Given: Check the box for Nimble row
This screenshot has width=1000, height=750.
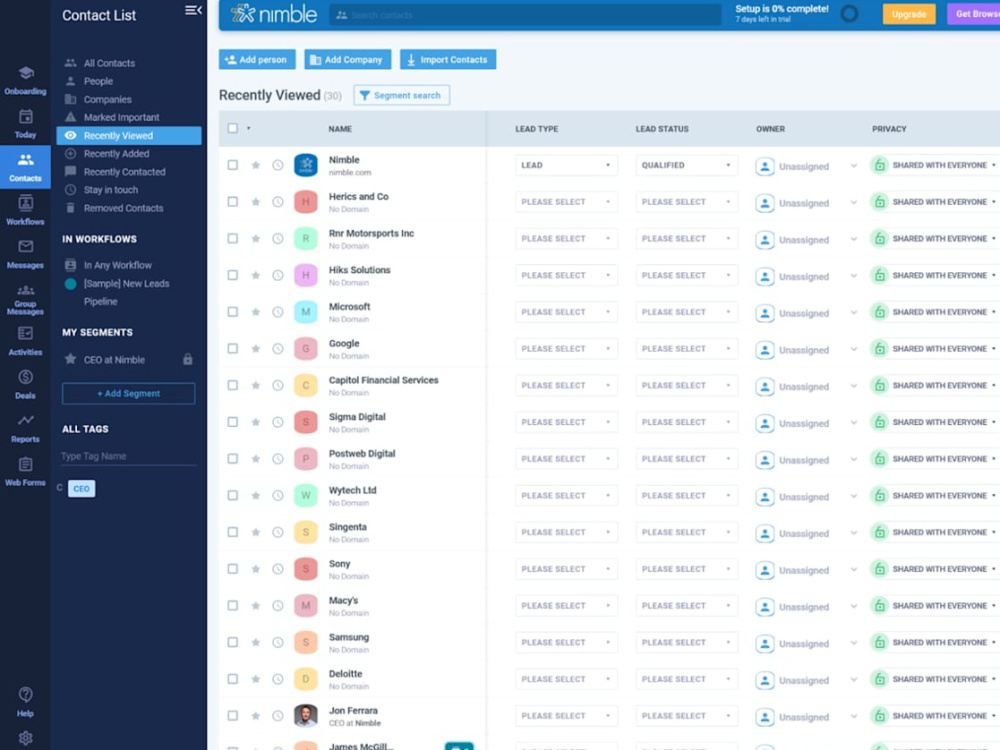Looking at the screenshot, I should pos(233,165).
